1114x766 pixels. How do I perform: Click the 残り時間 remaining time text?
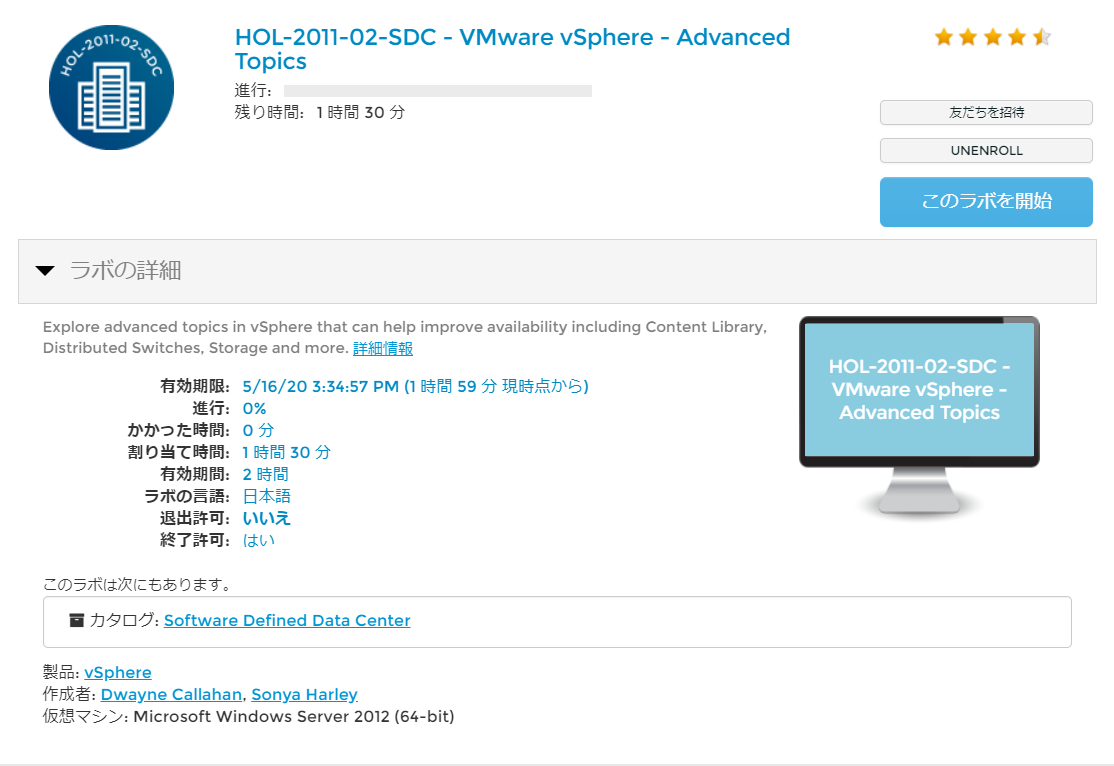click(320, 112)
